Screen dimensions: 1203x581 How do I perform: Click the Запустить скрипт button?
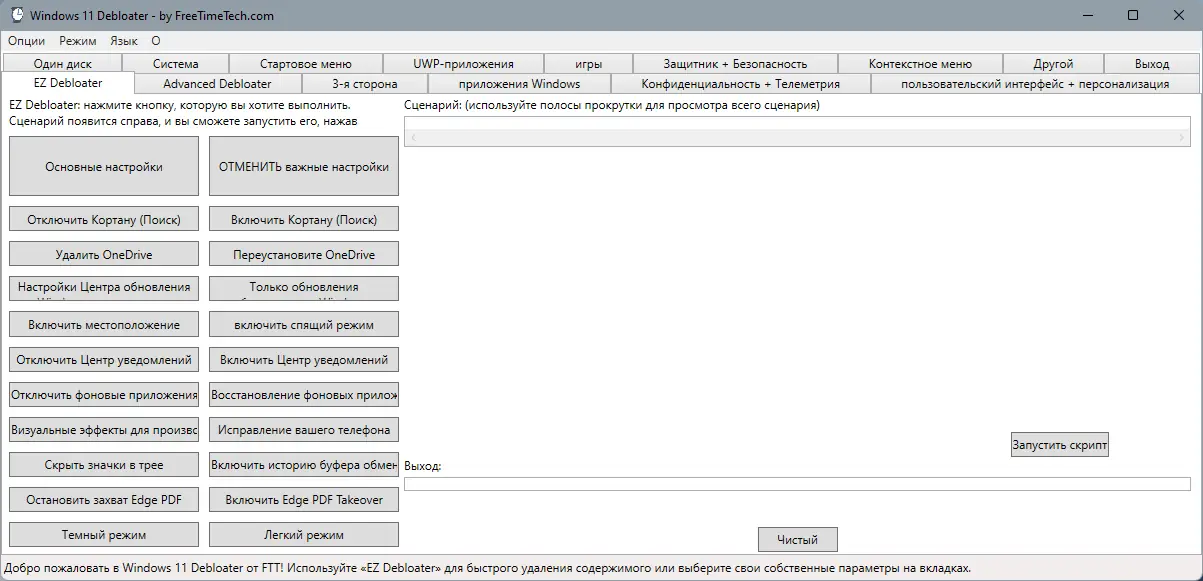(x=1060, y=444)
